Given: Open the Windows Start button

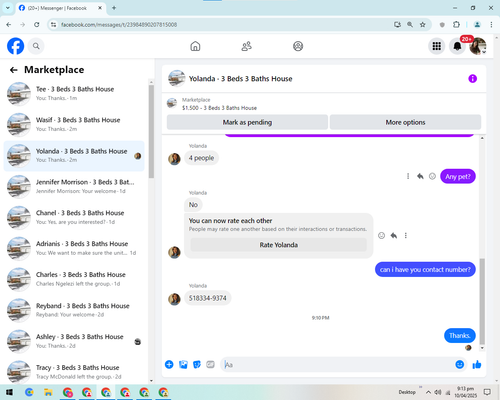Looking at the screenshot, I should pos(9,392).
